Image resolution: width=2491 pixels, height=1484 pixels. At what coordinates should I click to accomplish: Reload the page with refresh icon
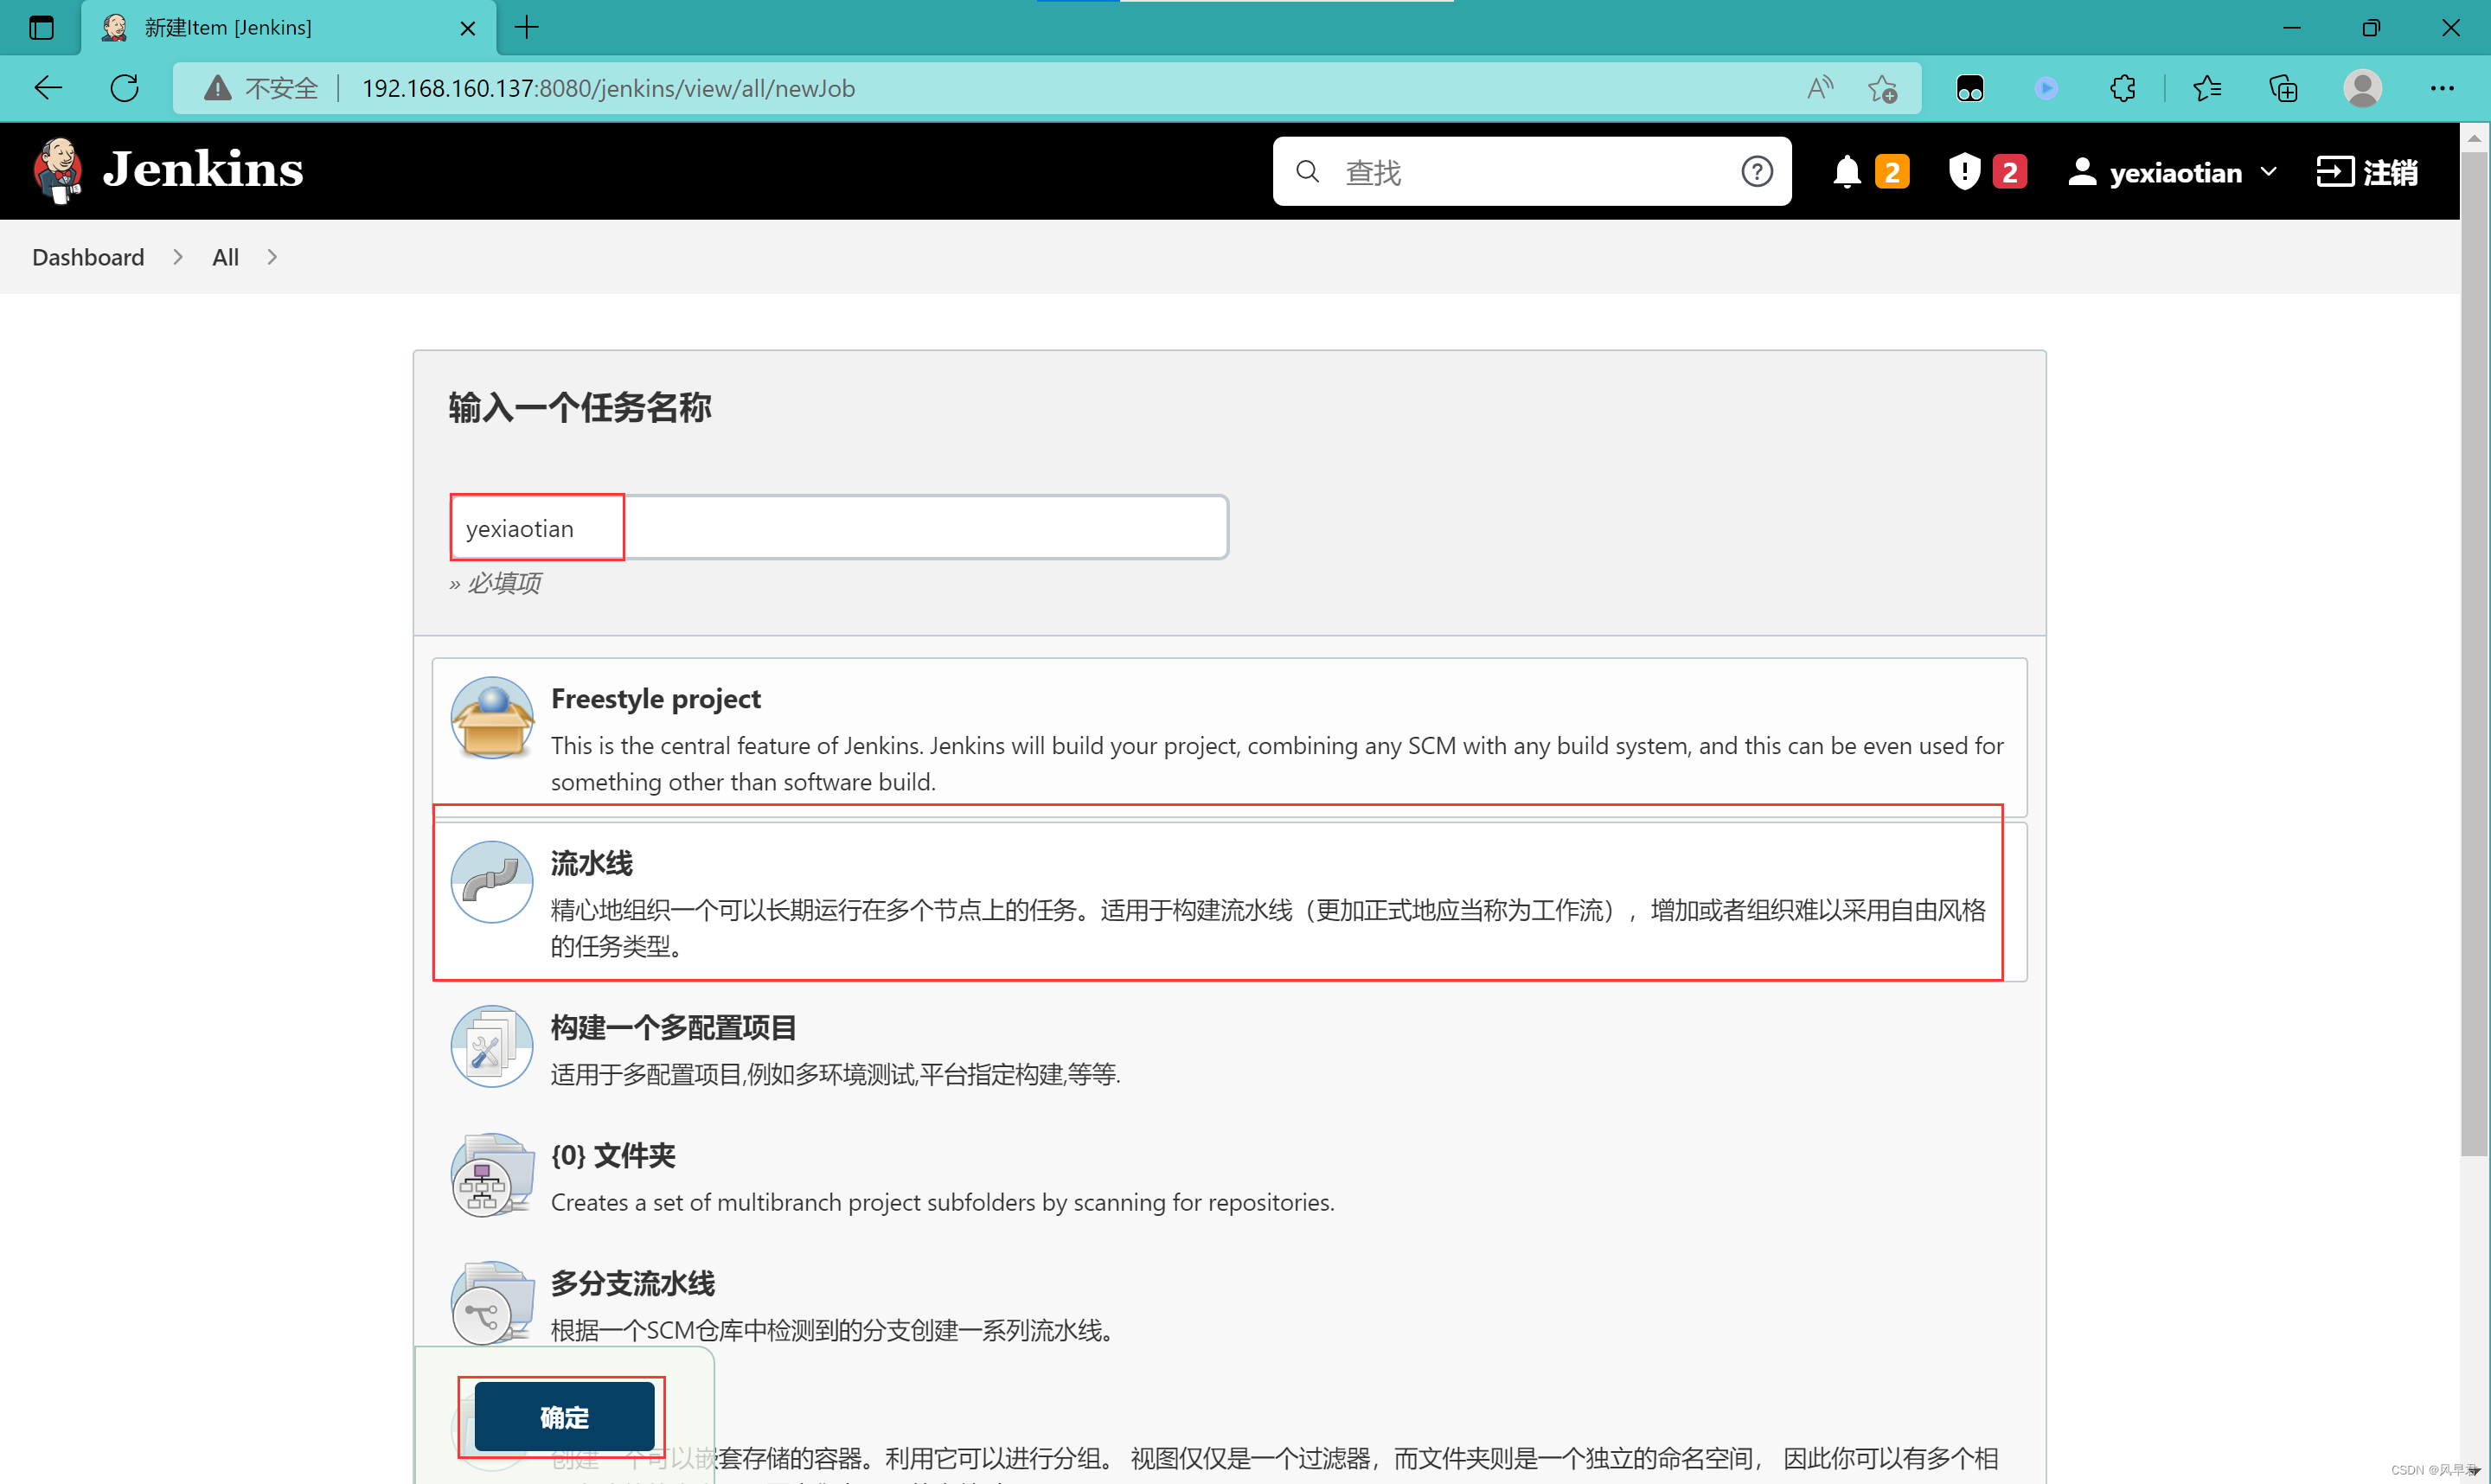[x=124, y=88]
